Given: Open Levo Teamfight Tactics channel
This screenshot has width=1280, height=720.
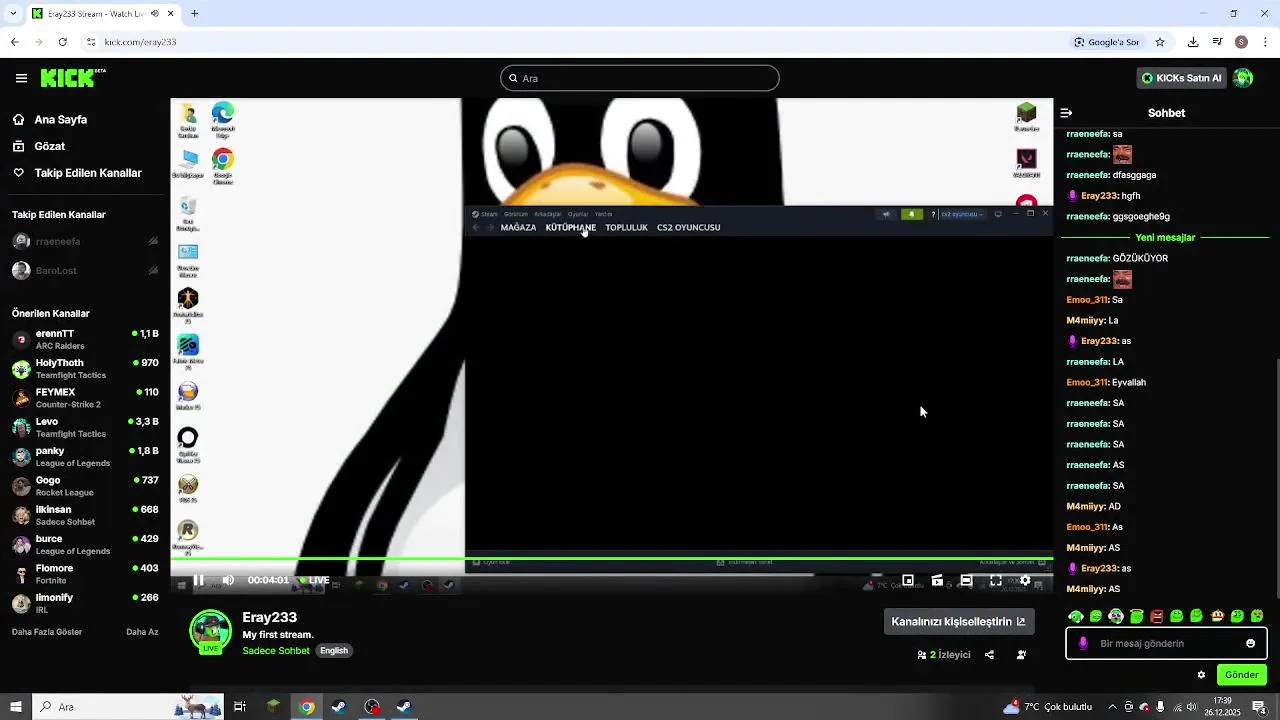Looking at the screenshot, I should click(85, 427).
